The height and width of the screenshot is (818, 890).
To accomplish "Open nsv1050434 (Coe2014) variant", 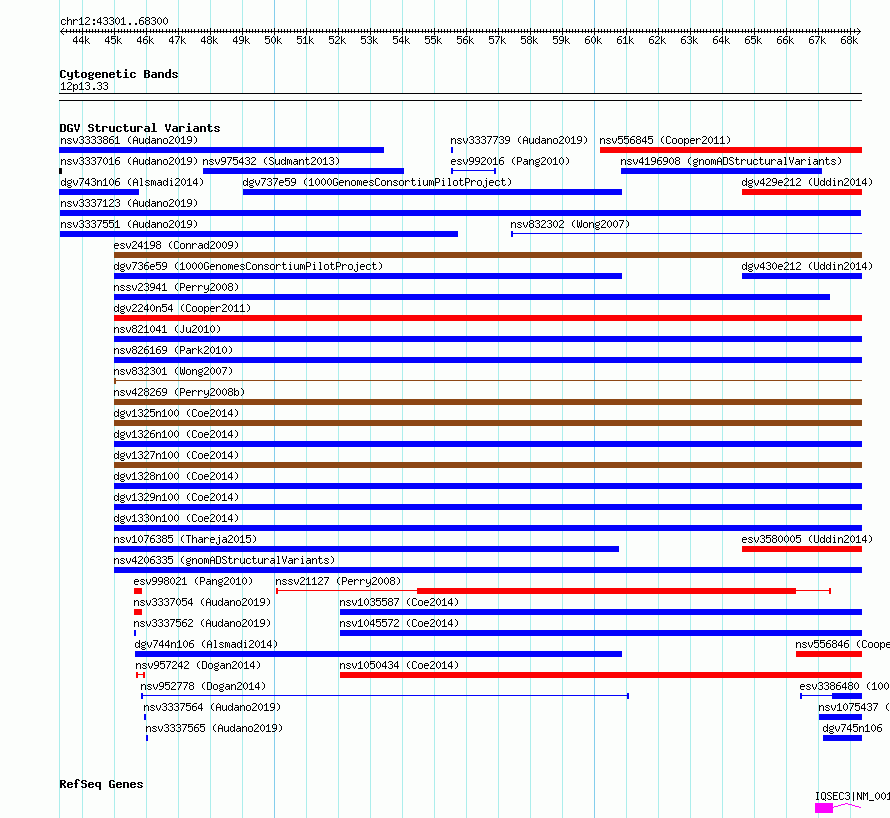I will [601, 675].
